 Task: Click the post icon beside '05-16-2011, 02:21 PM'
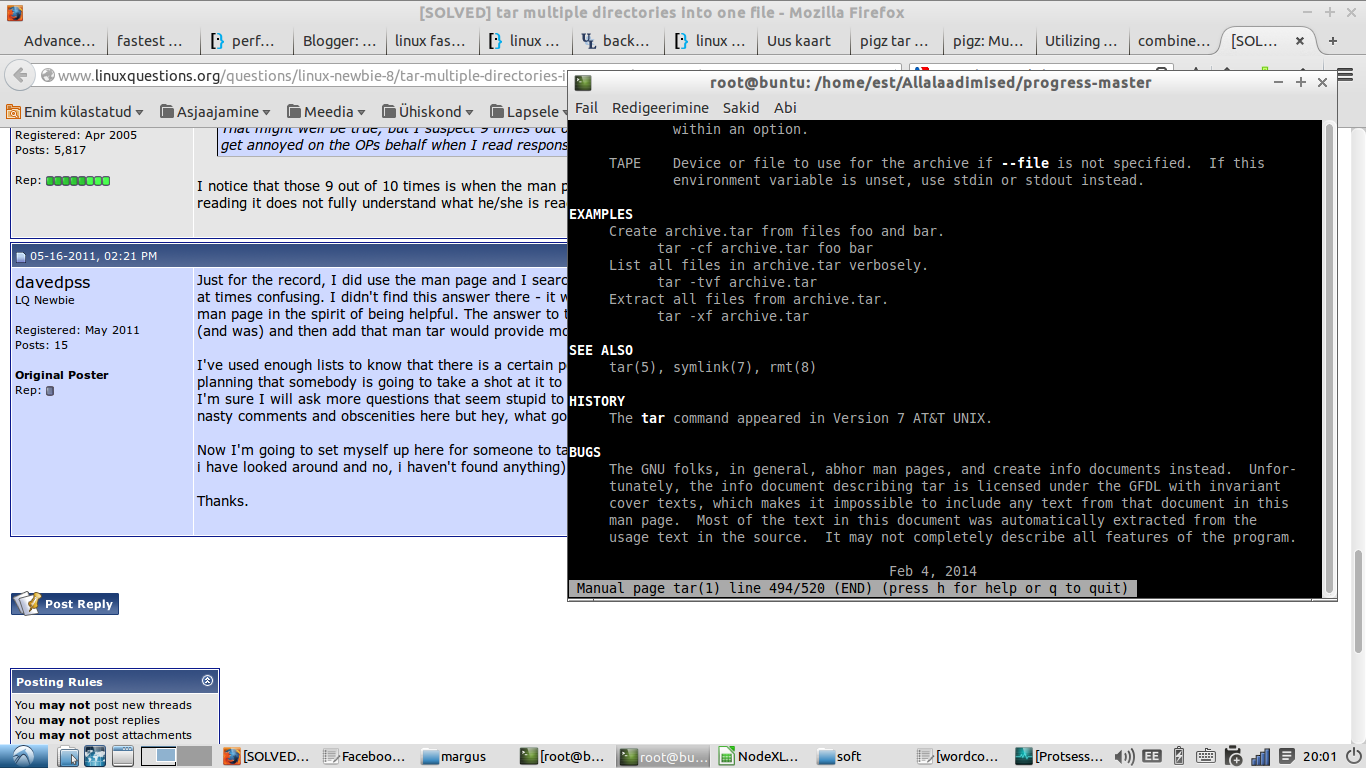(x=20, y=257)
